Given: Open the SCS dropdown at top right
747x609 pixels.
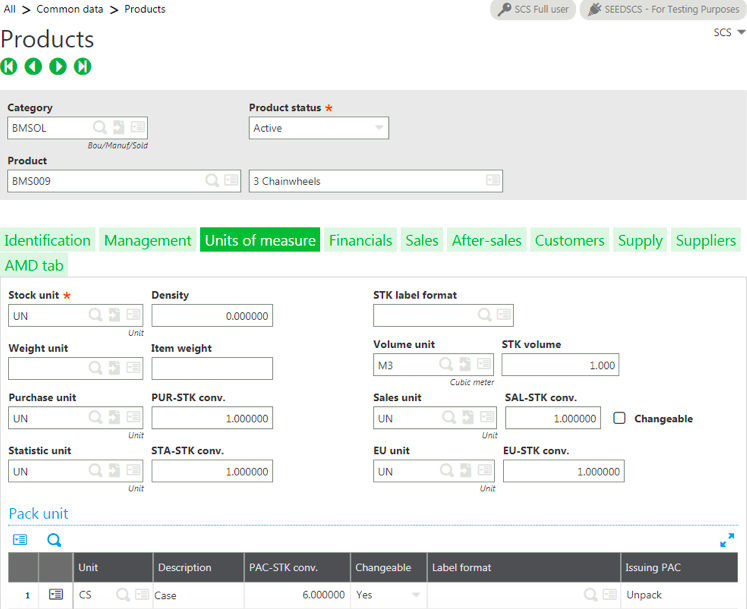Looking at the screenshot, I should point(729,33).
